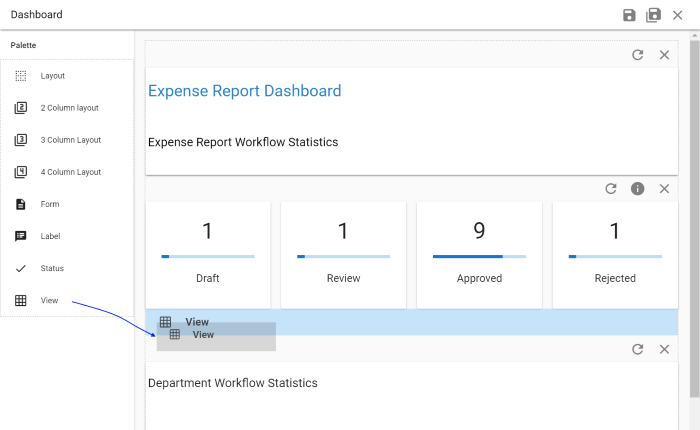
Task: Click the Dashboard title text
Action: point(37,15)
